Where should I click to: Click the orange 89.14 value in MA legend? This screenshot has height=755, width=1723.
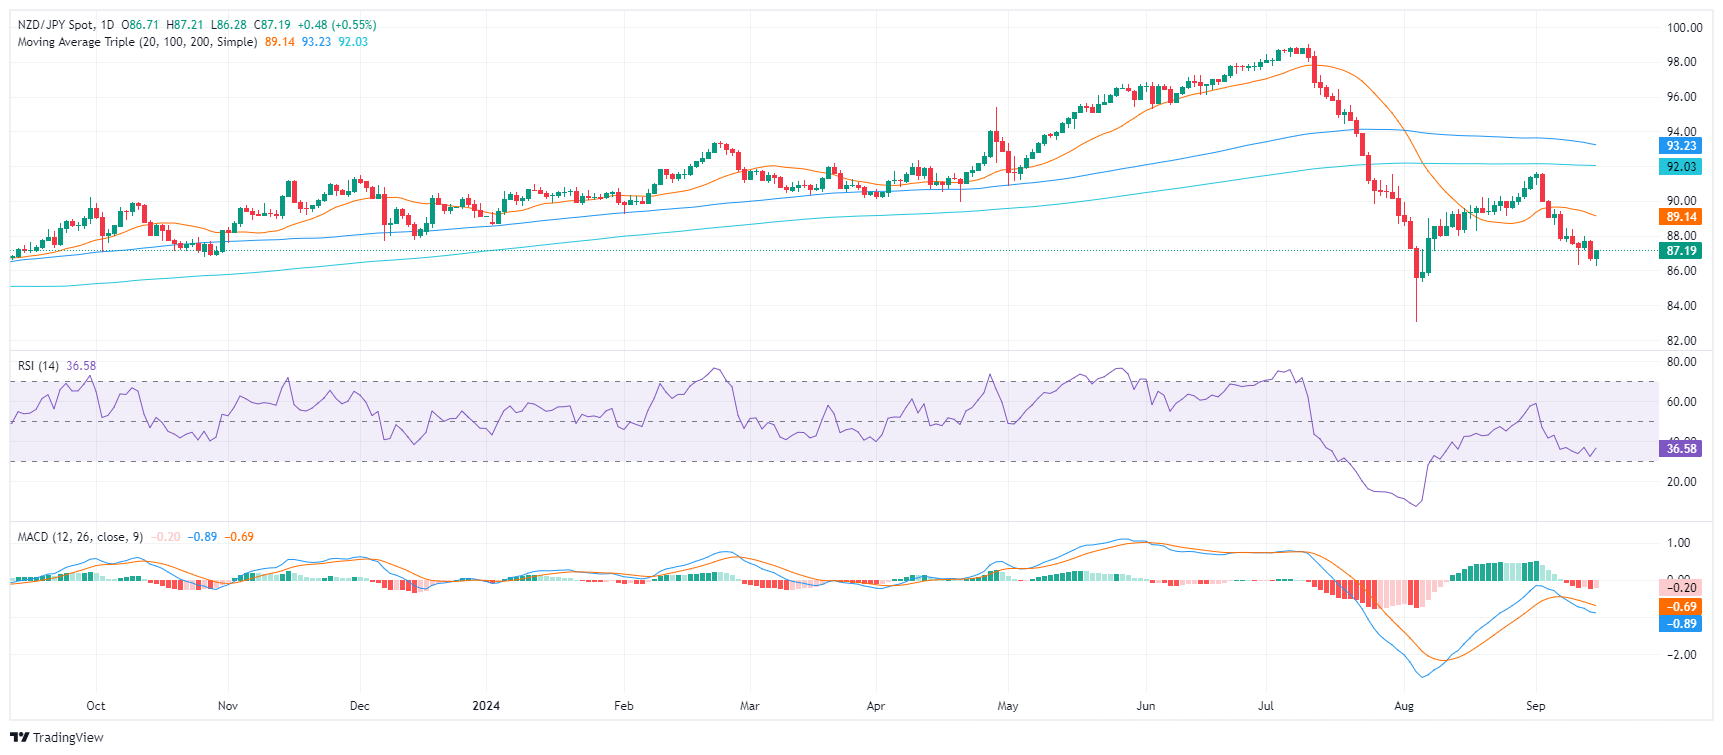[x=279, y=42]
